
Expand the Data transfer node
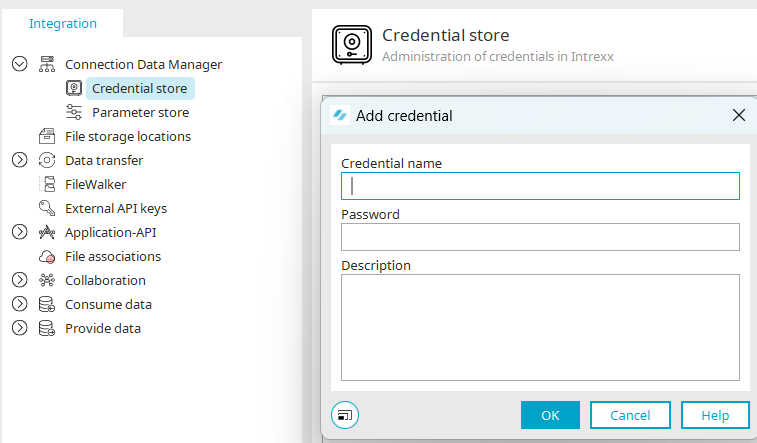(x=19, y=160)
